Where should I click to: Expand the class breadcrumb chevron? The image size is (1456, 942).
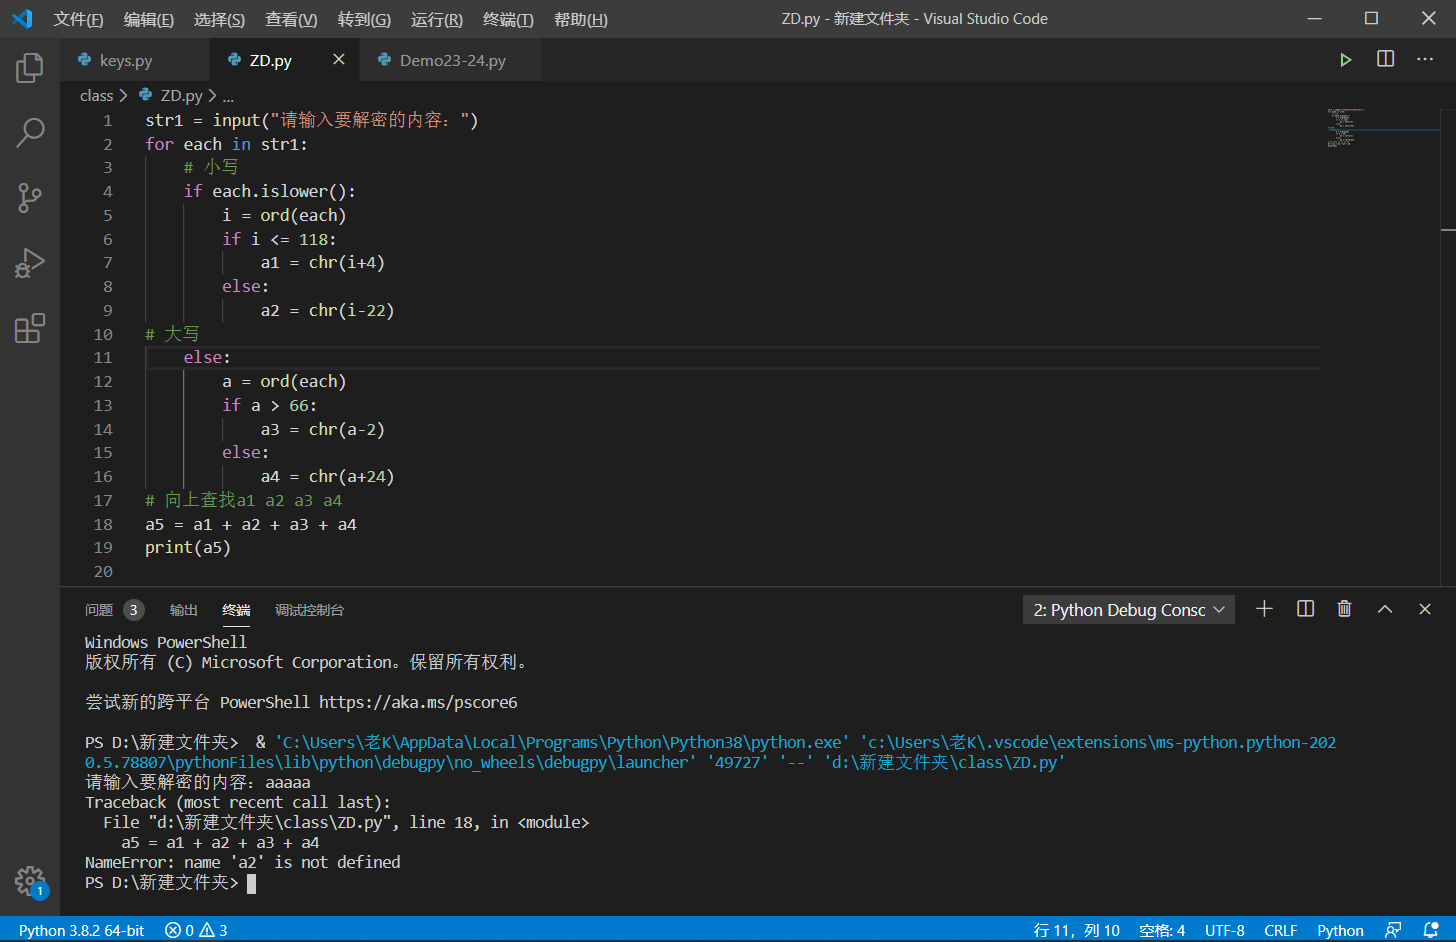click(x=123, y=96)
